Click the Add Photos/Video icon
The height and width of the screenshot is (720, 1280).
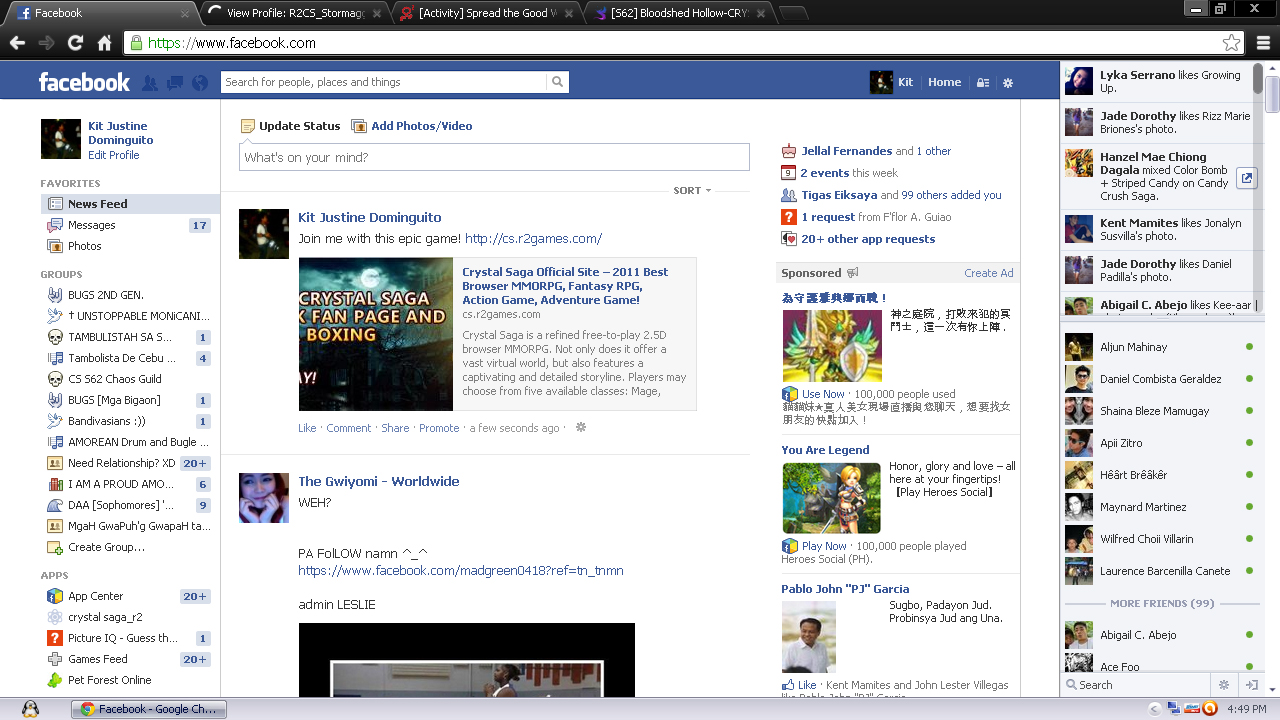tap(359, 126)
